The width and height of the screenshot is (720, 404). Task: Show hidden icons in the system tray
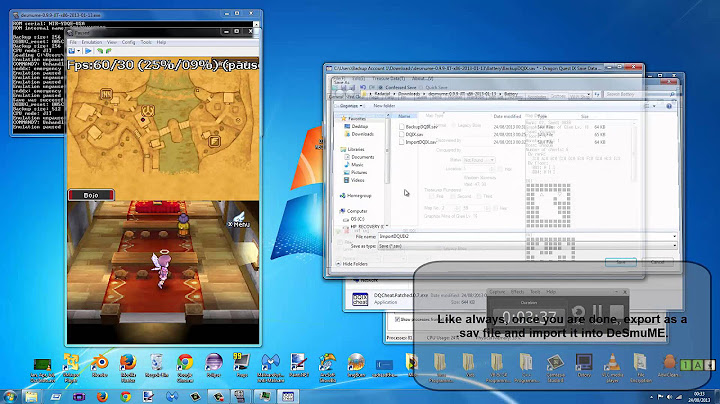(651, 397)
